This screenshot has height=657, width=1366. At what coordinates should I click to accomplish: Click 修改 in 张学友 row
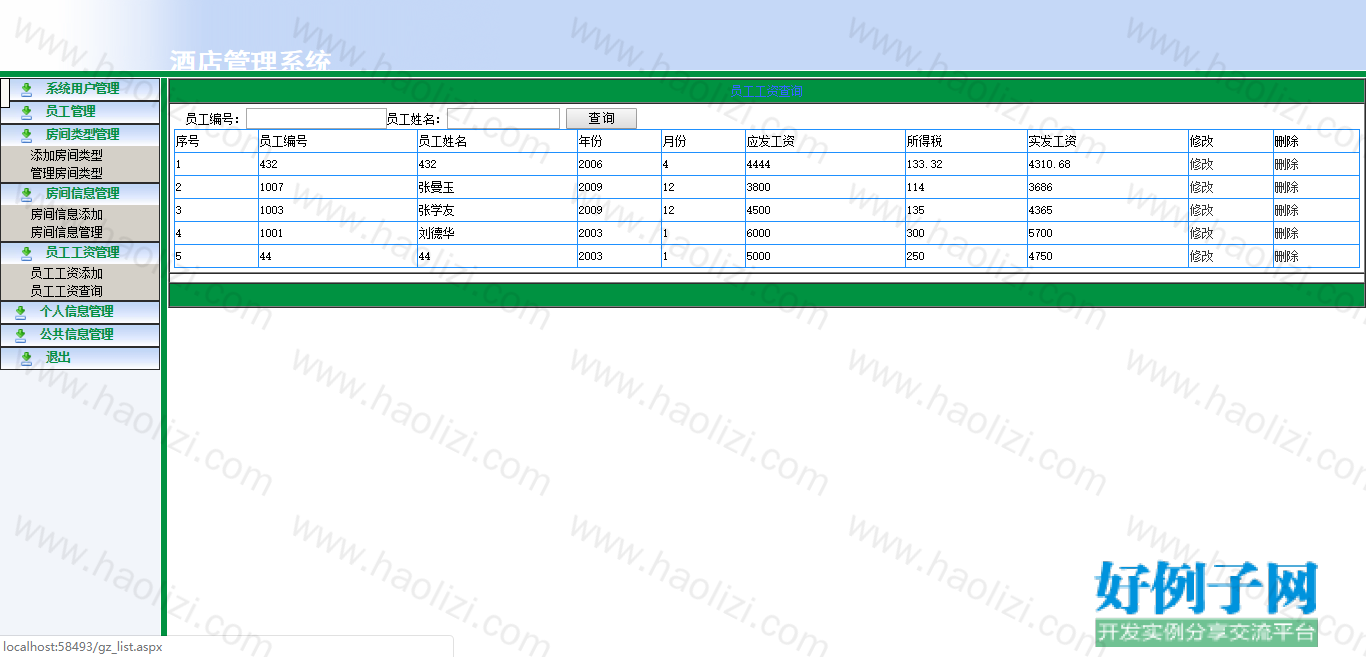[x=1201, y=210]
